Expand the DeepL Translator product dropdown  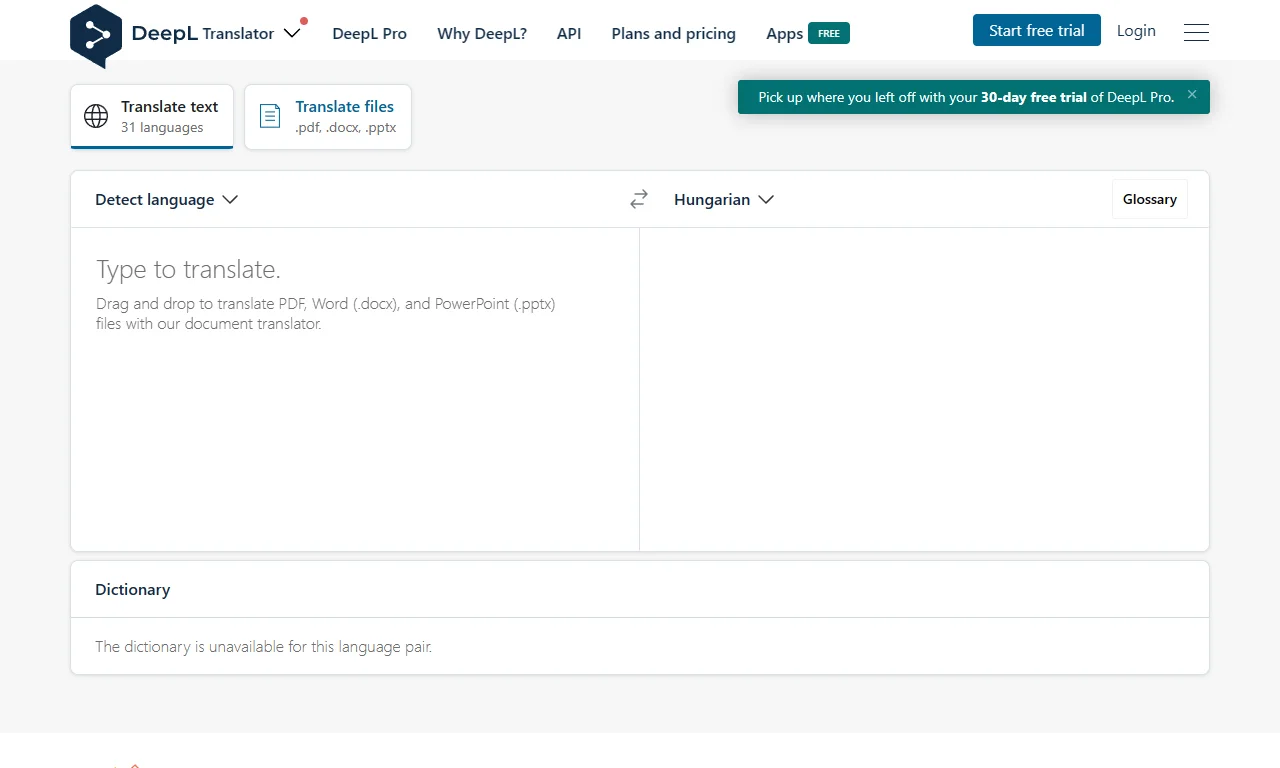click(292, 33)
